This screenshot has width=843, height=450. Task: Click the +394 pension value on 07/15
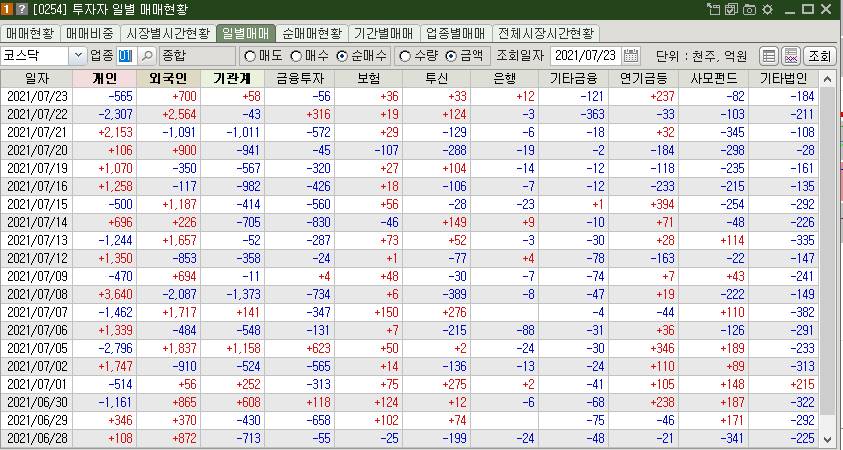[x=662, y=204]
